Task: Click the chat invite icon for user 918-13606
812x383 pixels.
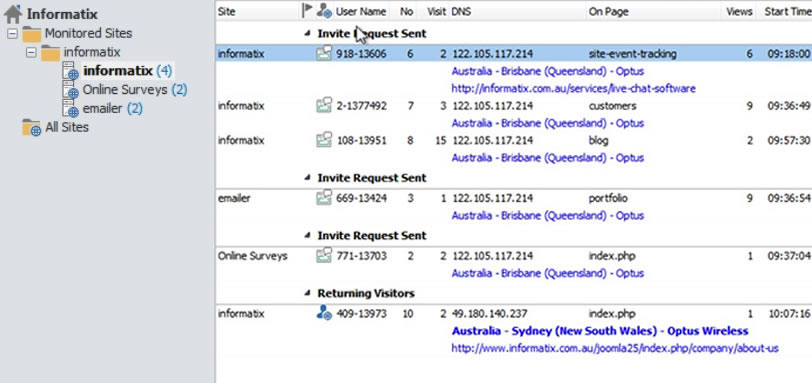Action: [324, 53]
